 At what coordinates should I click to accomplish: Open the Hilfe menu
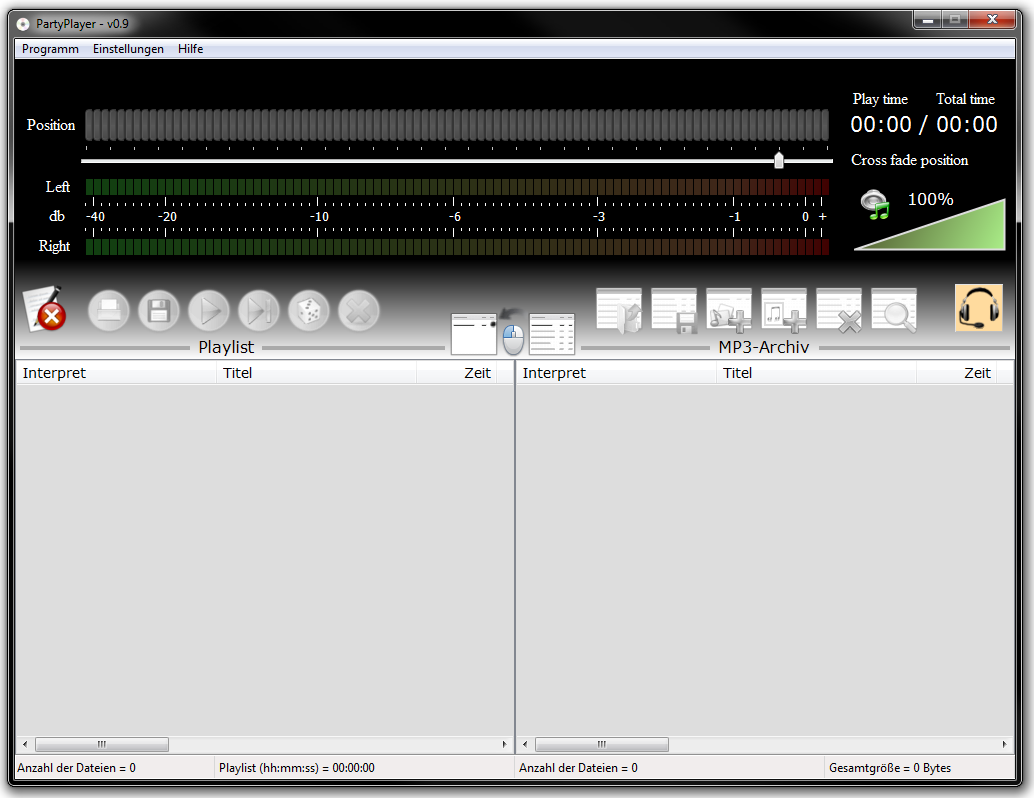(190, 49)
